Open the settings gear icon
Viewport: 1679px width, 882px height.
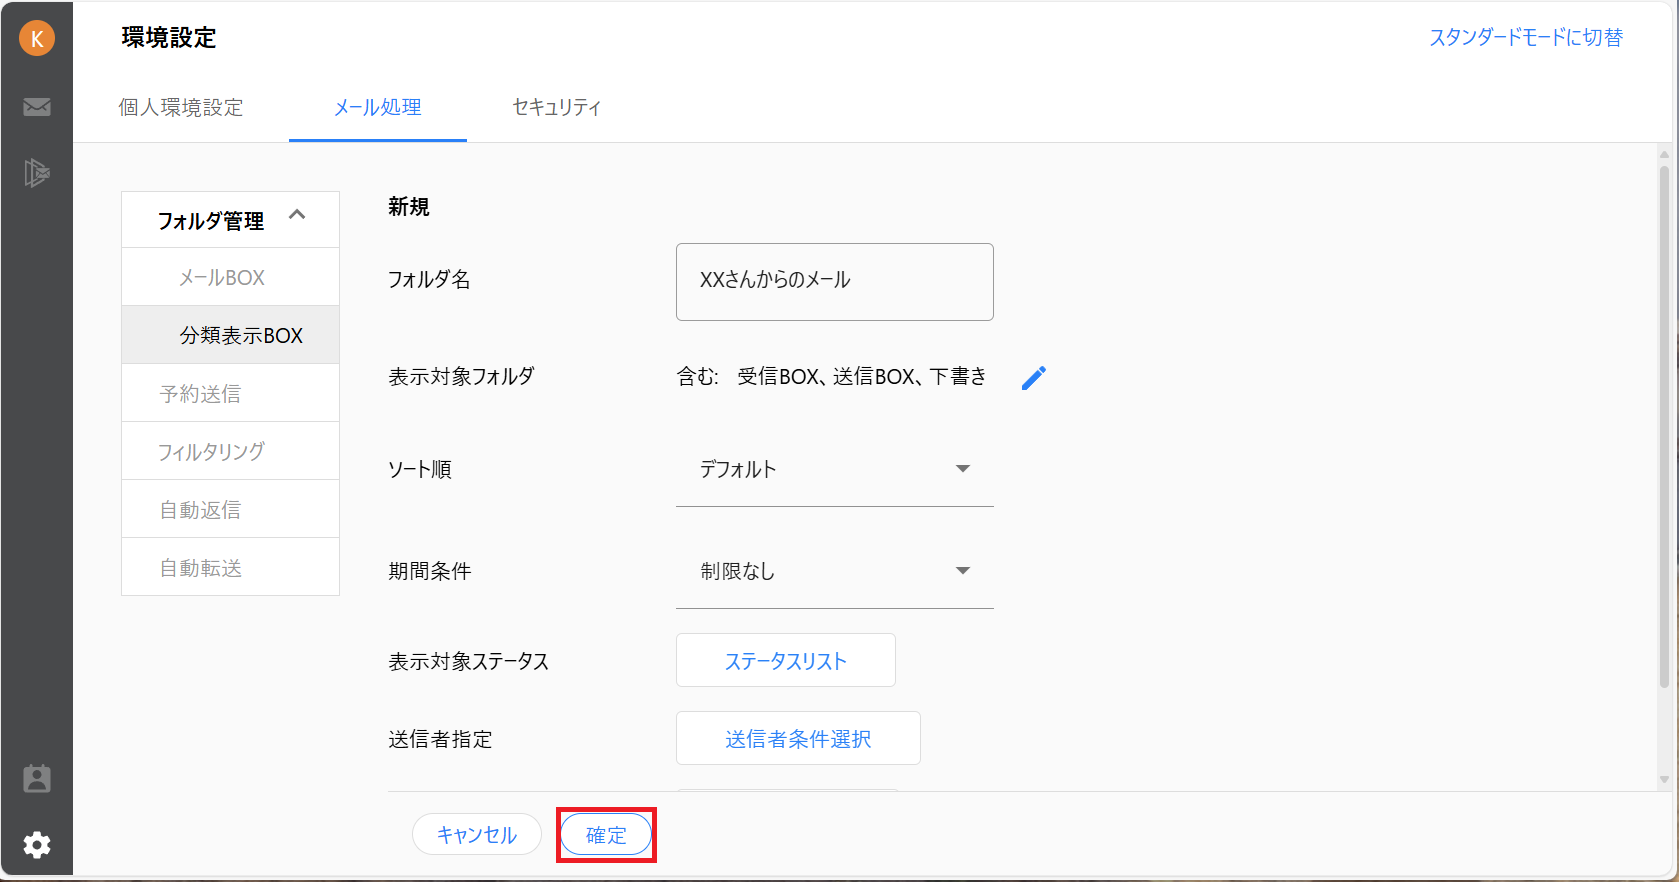point(37,845)
